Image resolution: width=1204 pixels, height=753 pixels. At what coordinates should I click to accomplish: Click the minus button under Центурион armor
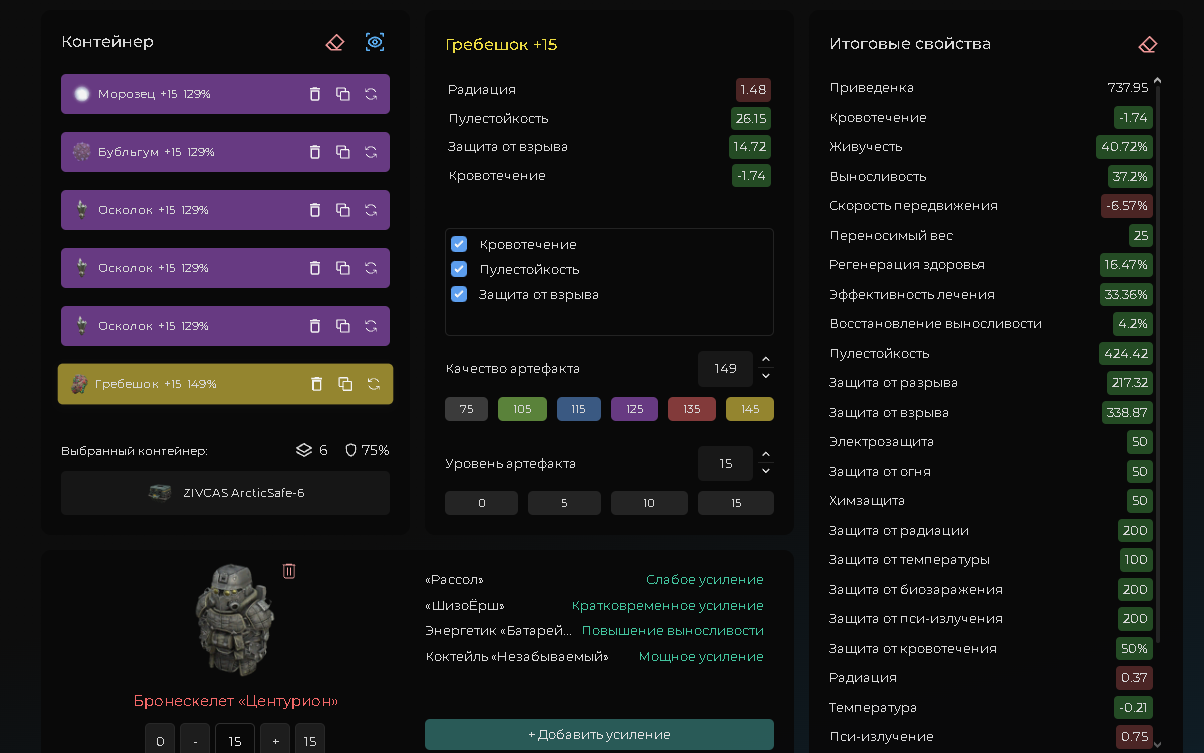195,741
